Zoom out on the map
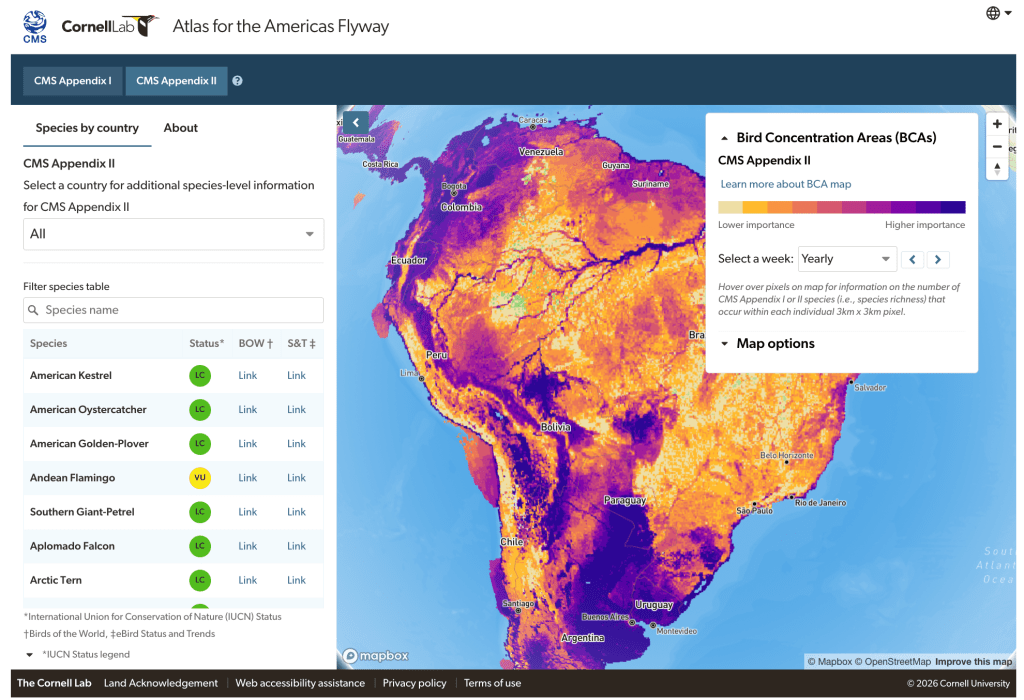 point(997,146)
